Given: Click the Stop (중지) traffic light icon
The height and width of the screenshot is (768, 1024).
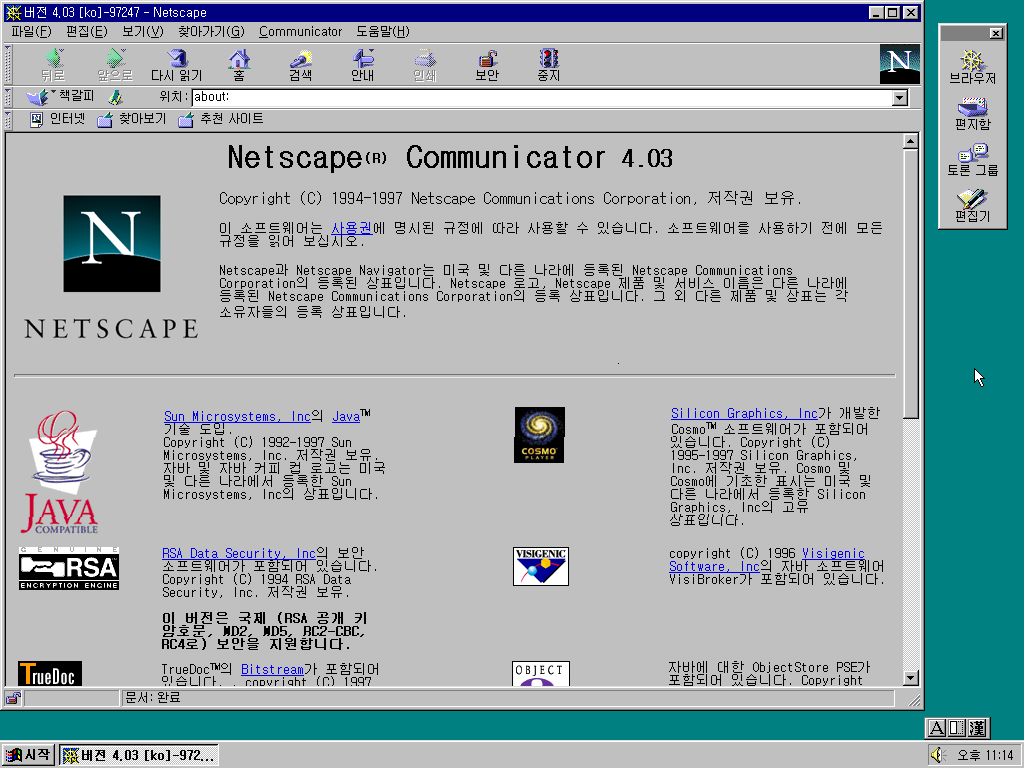Looking at the screenshot, I should tap(549, 65).
